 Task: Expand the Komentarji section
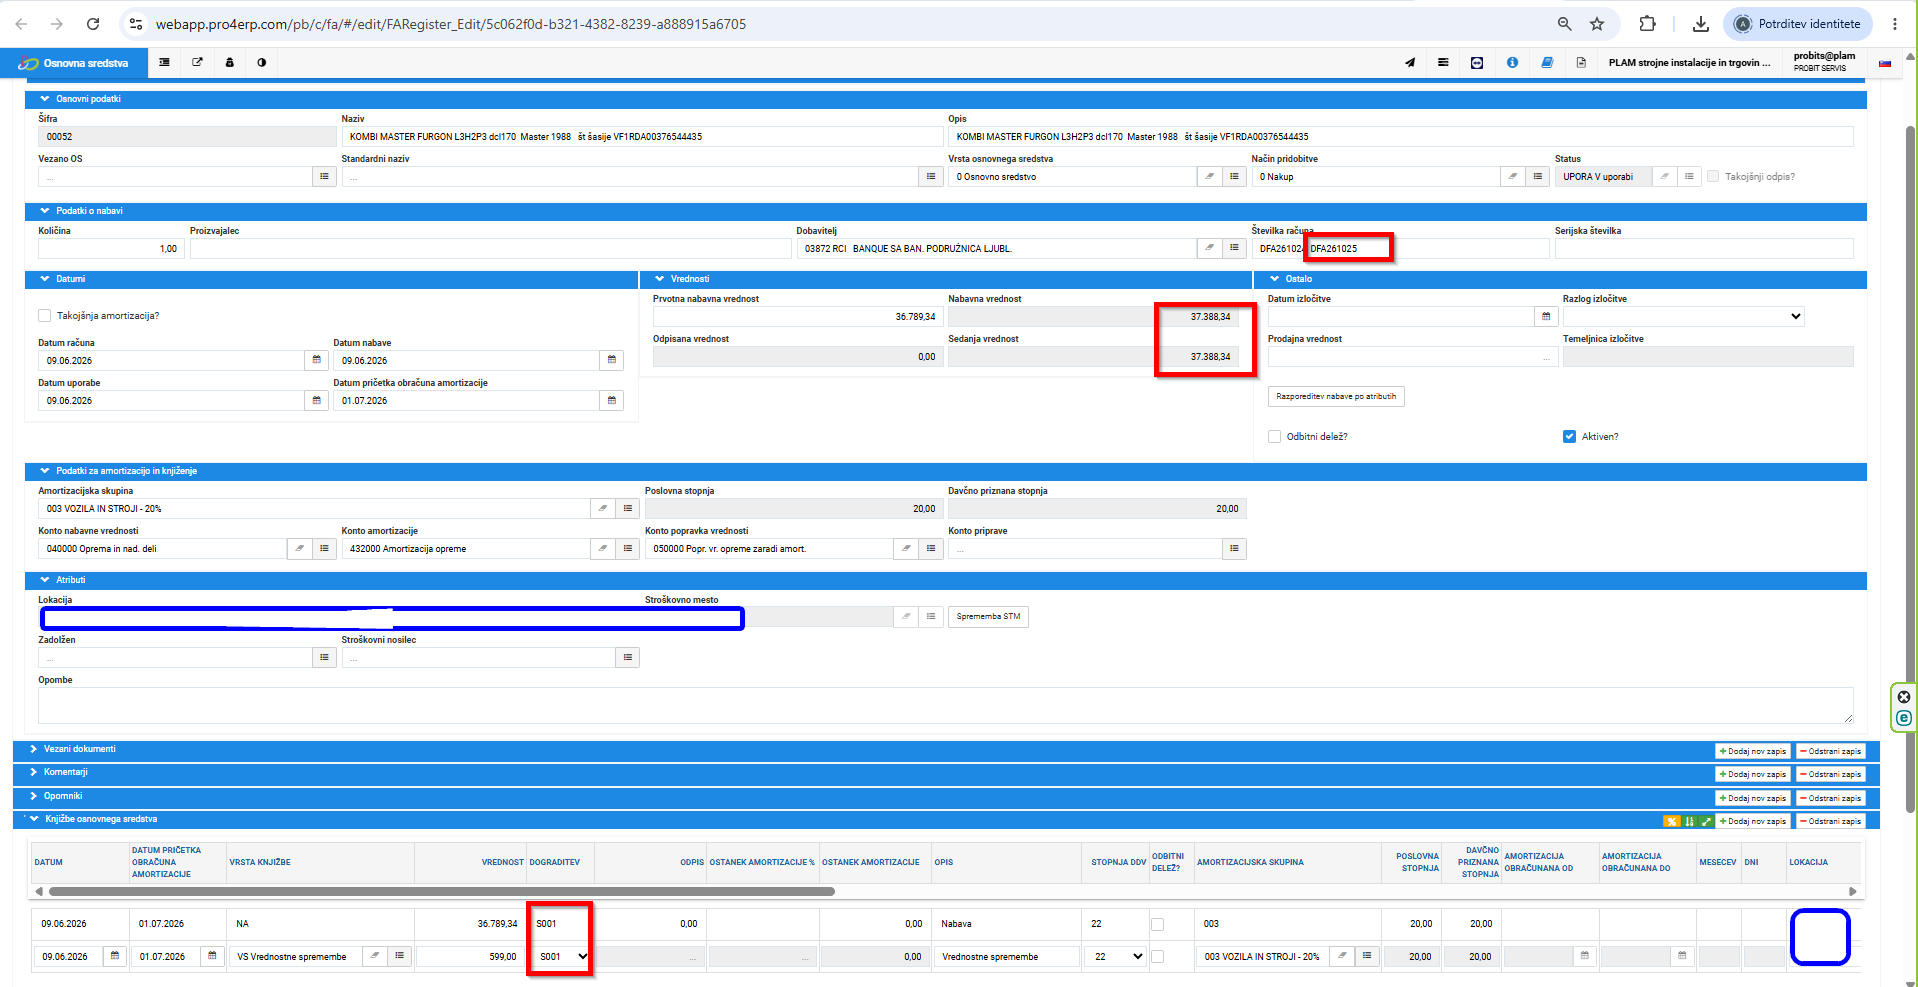pos(33,772)
